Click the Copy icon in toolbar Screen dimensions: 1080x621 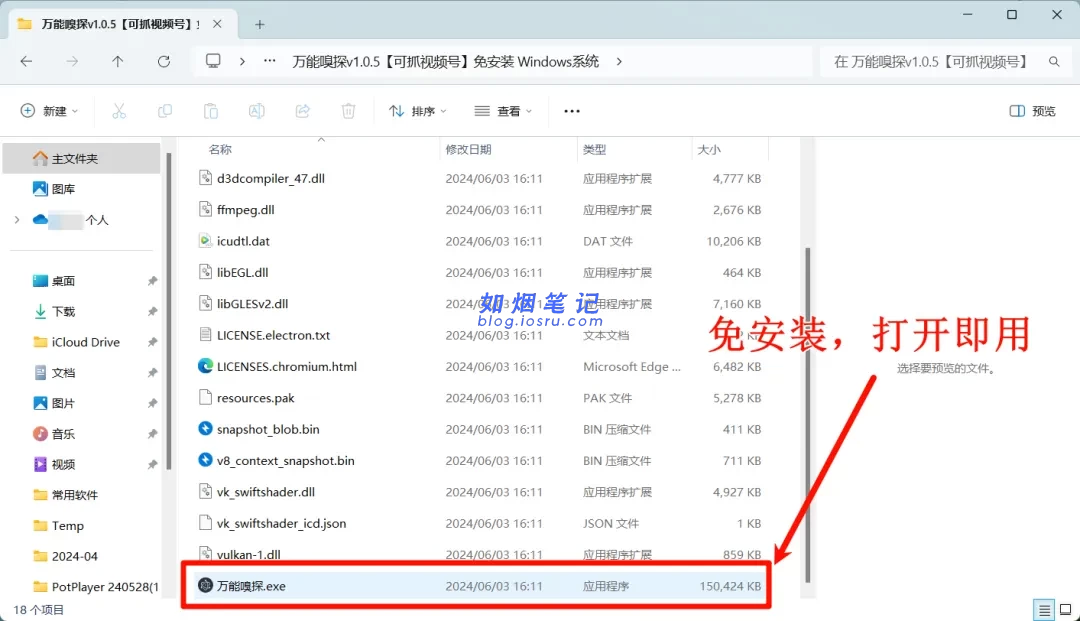click(165, 111)
